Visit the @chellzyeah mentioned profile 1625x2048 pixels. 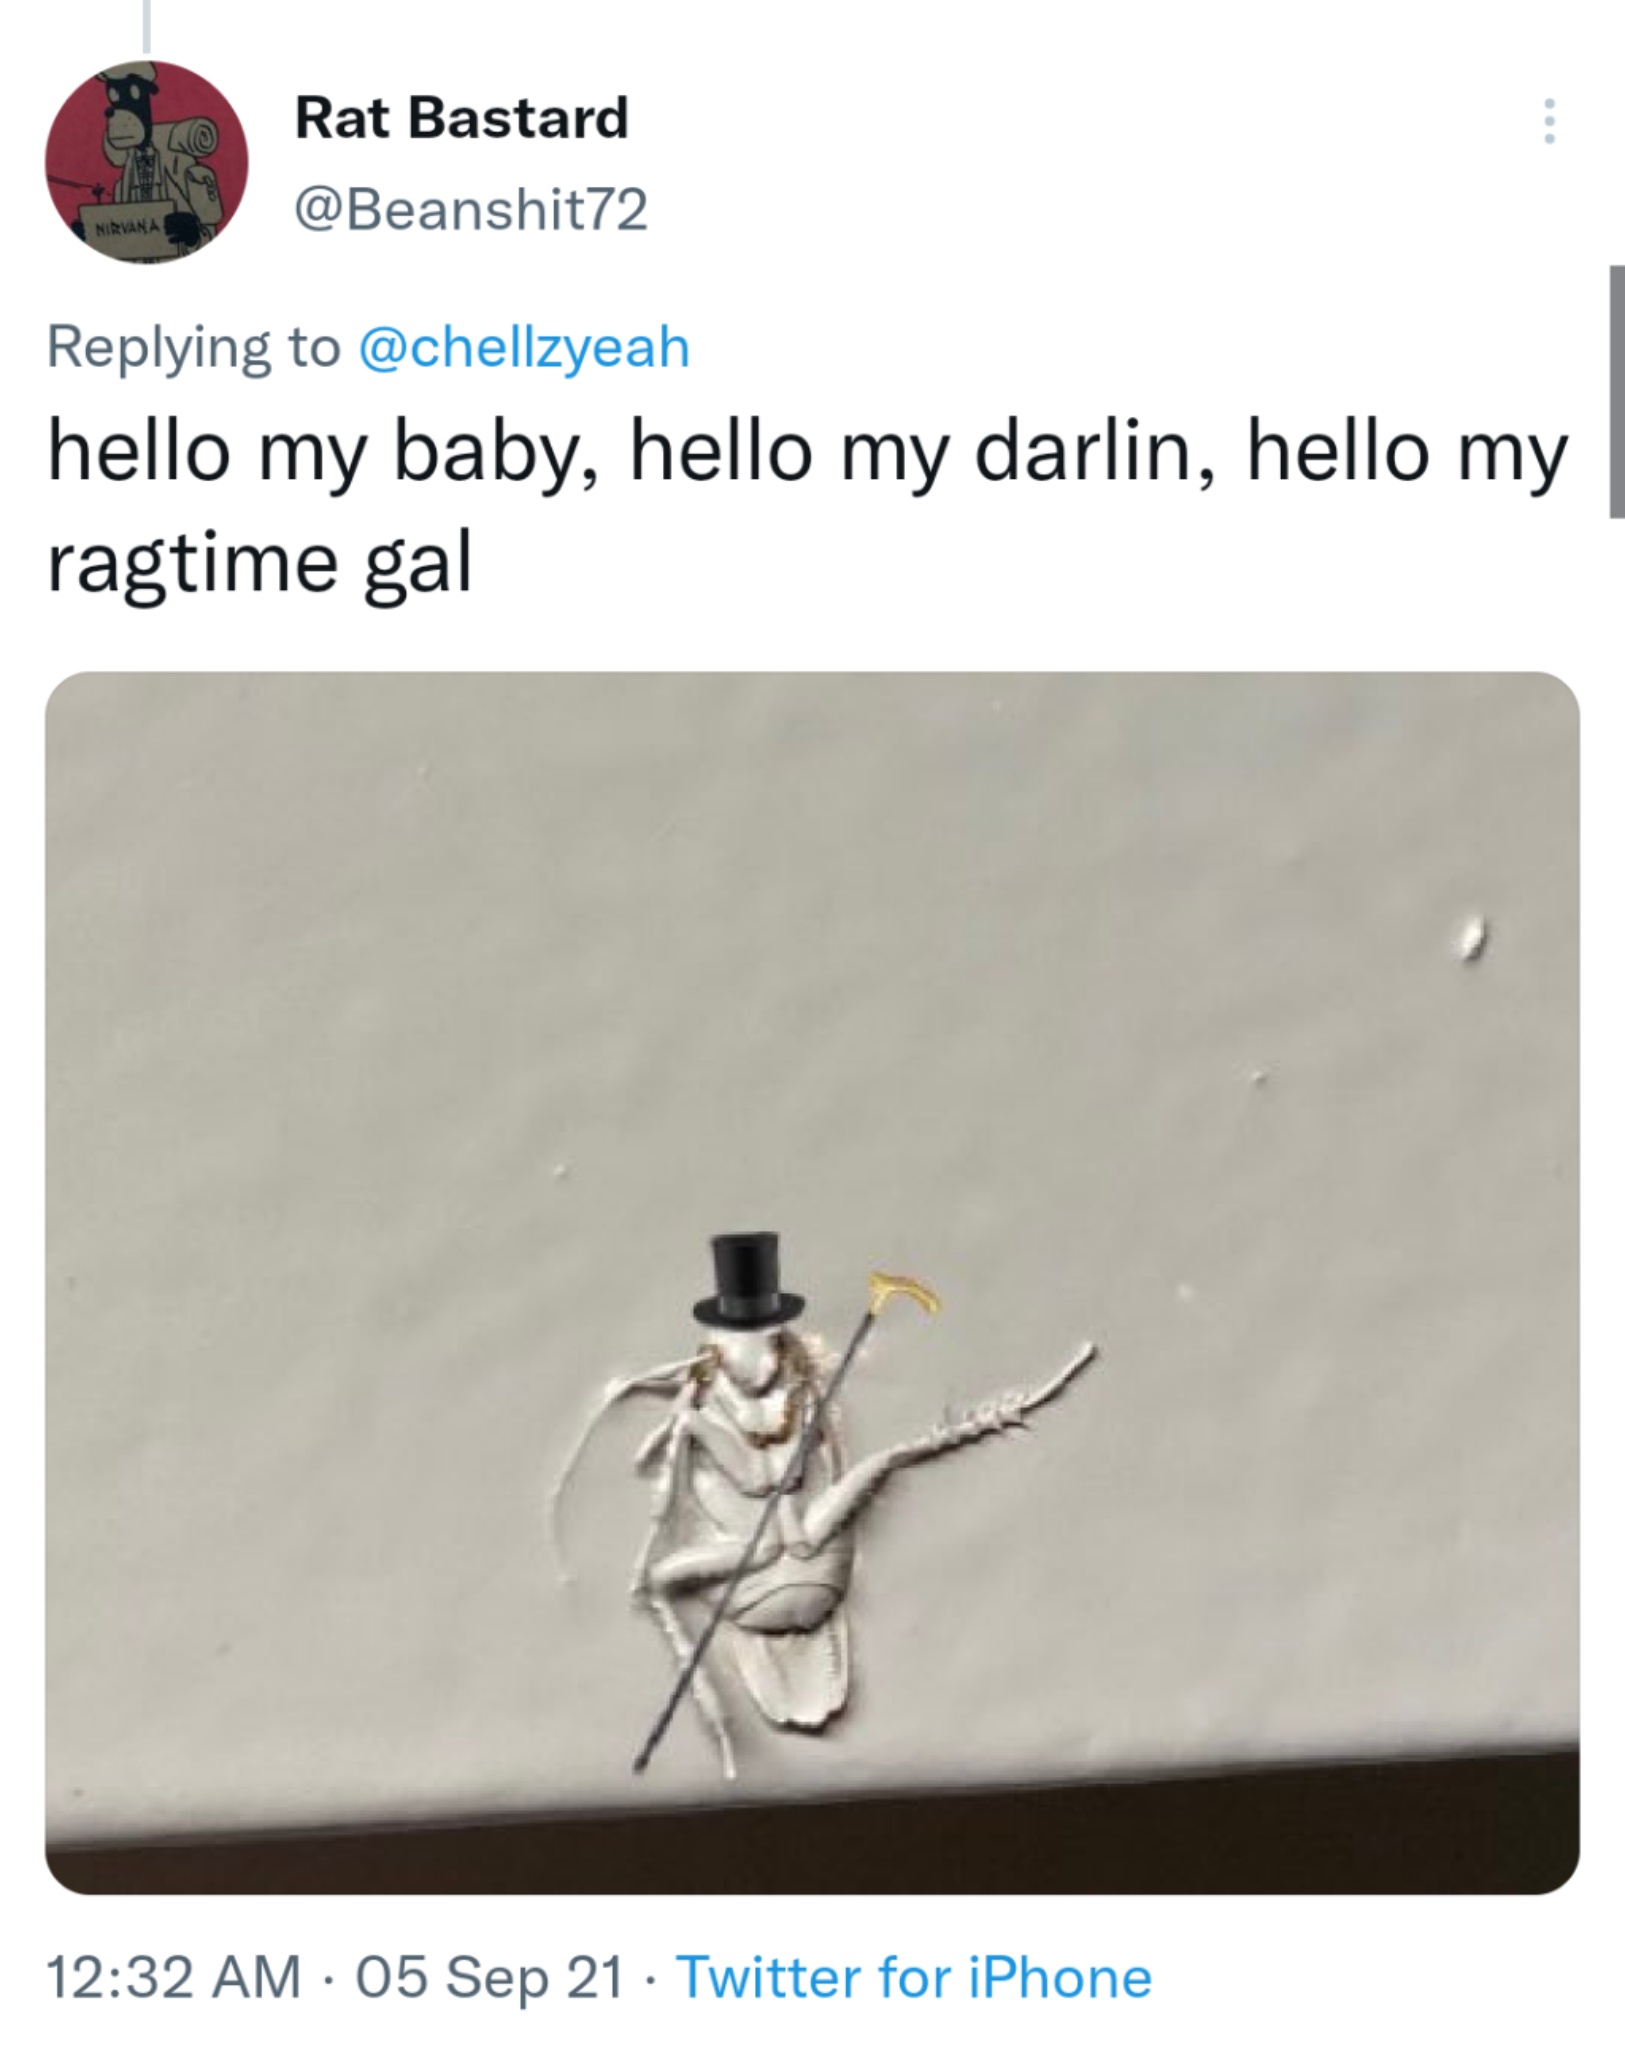click(523, 348)
